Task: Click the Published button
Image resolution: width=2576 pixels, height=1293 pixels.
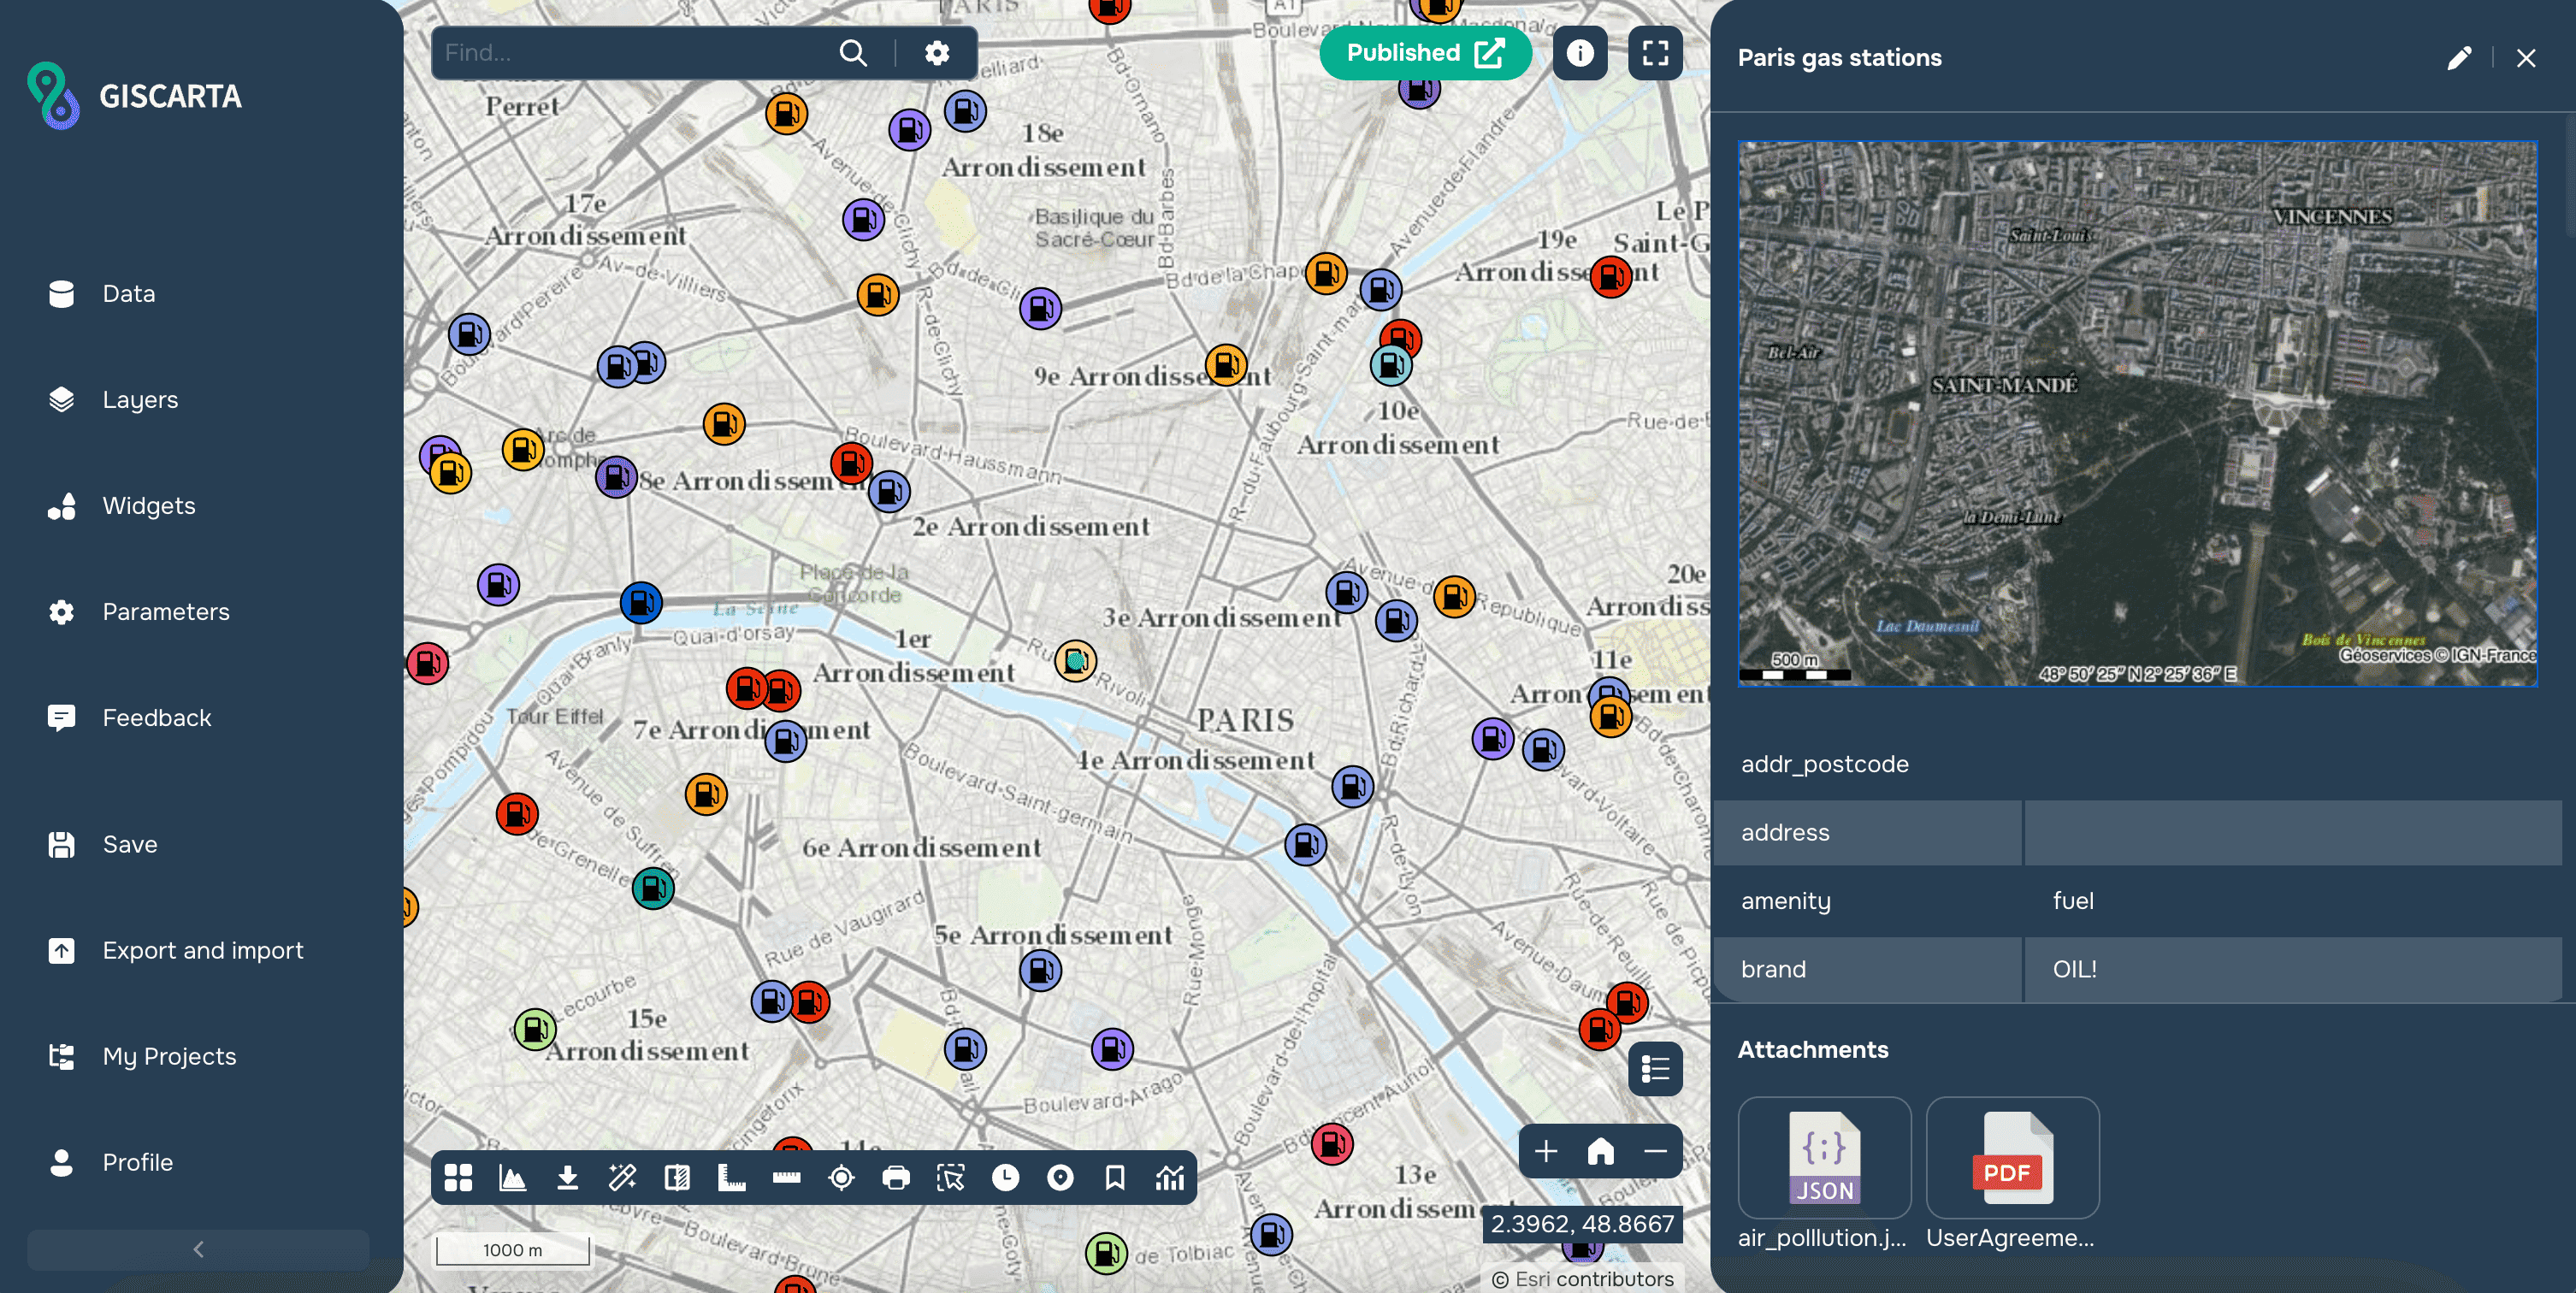Action: point(1424,53)
